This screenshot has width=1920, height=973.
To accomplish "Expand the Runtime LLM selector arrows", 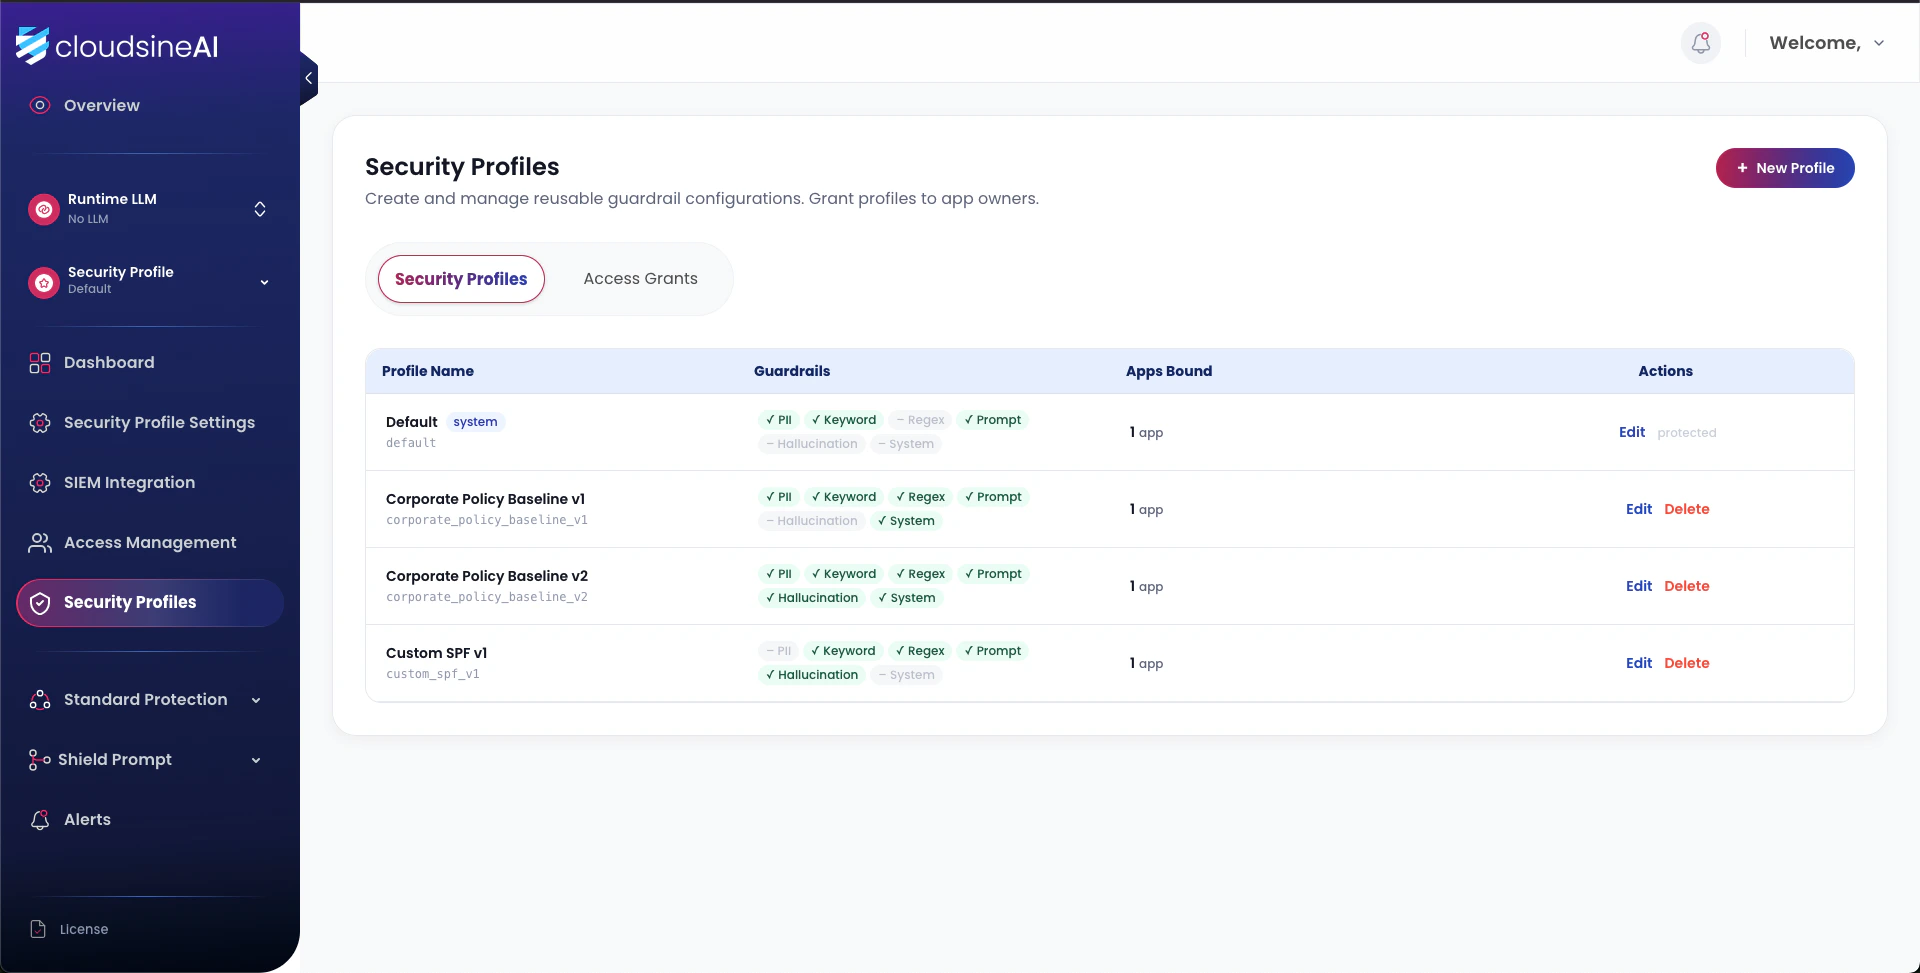I will pos(260,209).
